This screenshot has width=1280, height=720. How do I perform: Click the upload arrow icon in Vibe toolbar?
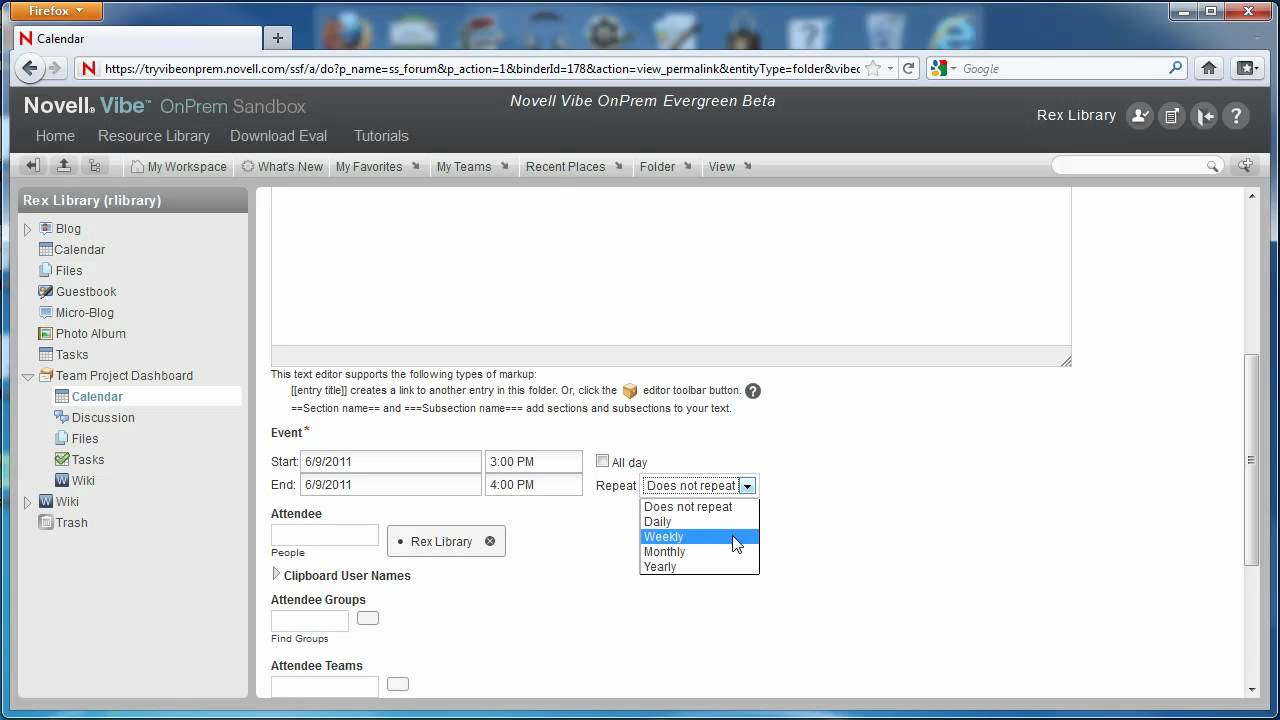[63, 166]
